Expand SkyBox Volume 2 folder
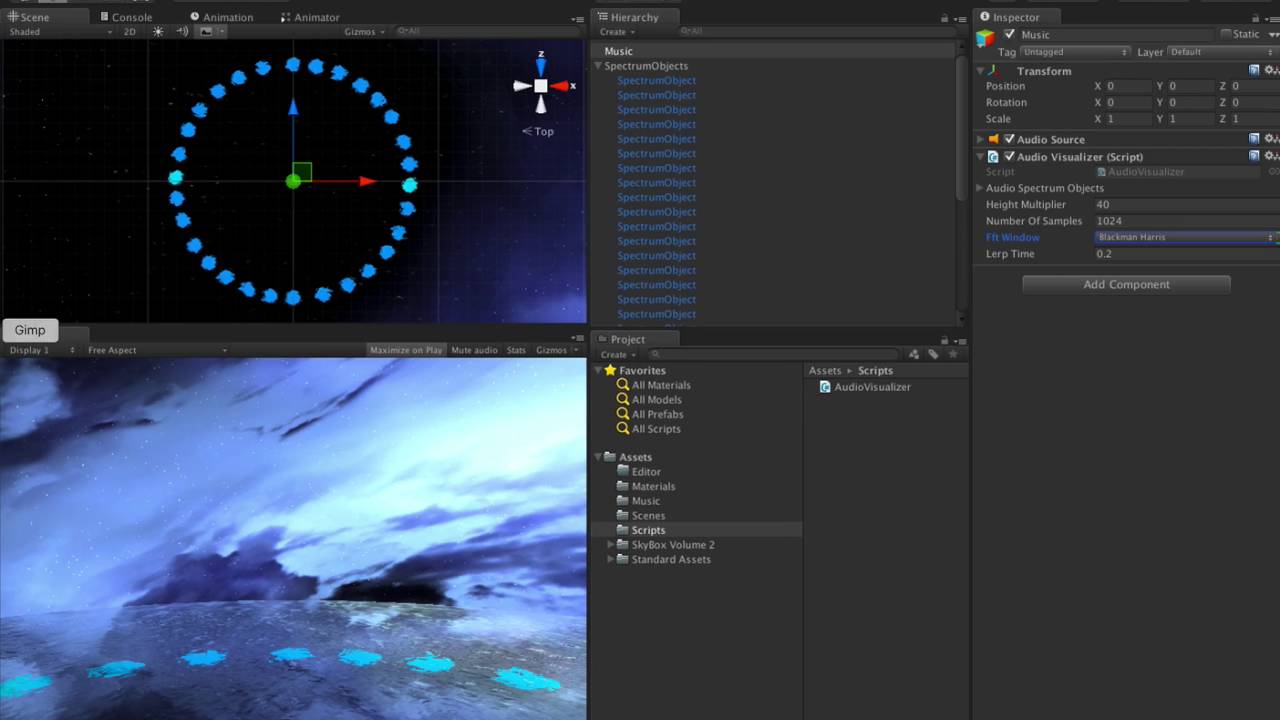 pos(611,545)
